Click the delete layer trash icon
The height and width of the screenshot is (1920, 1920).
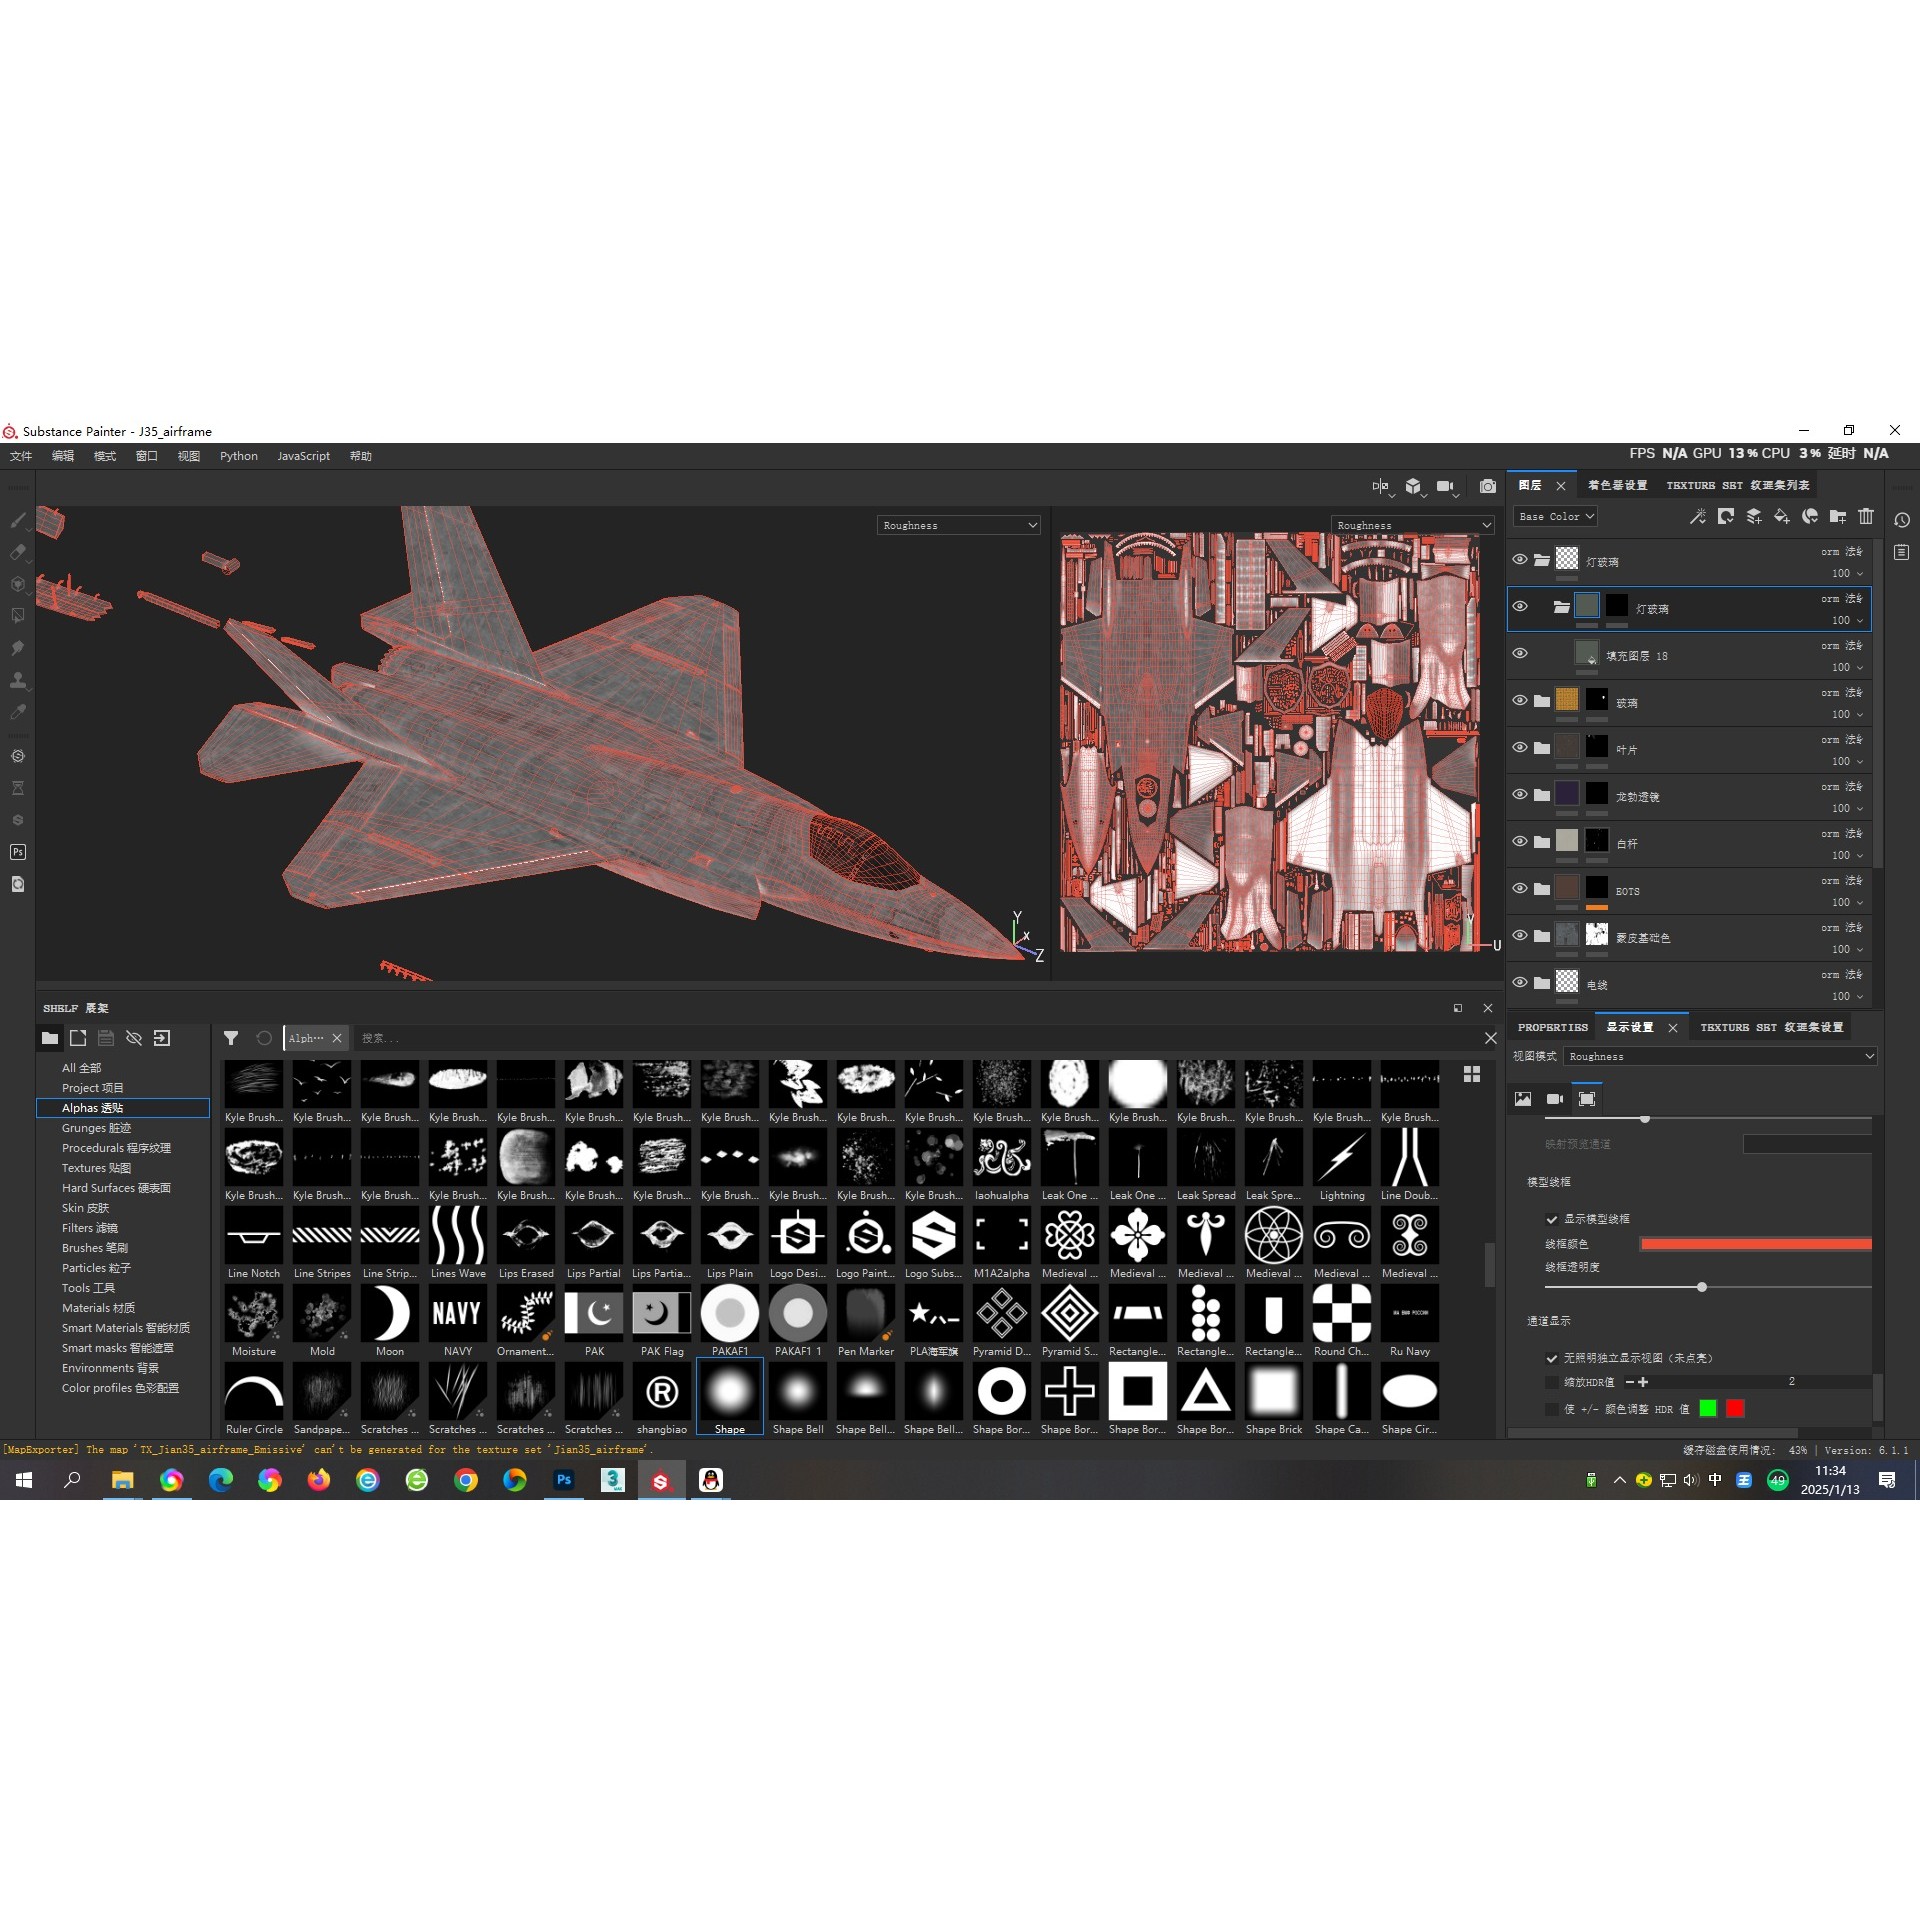pyautogui.click(x=1866, y=517)
